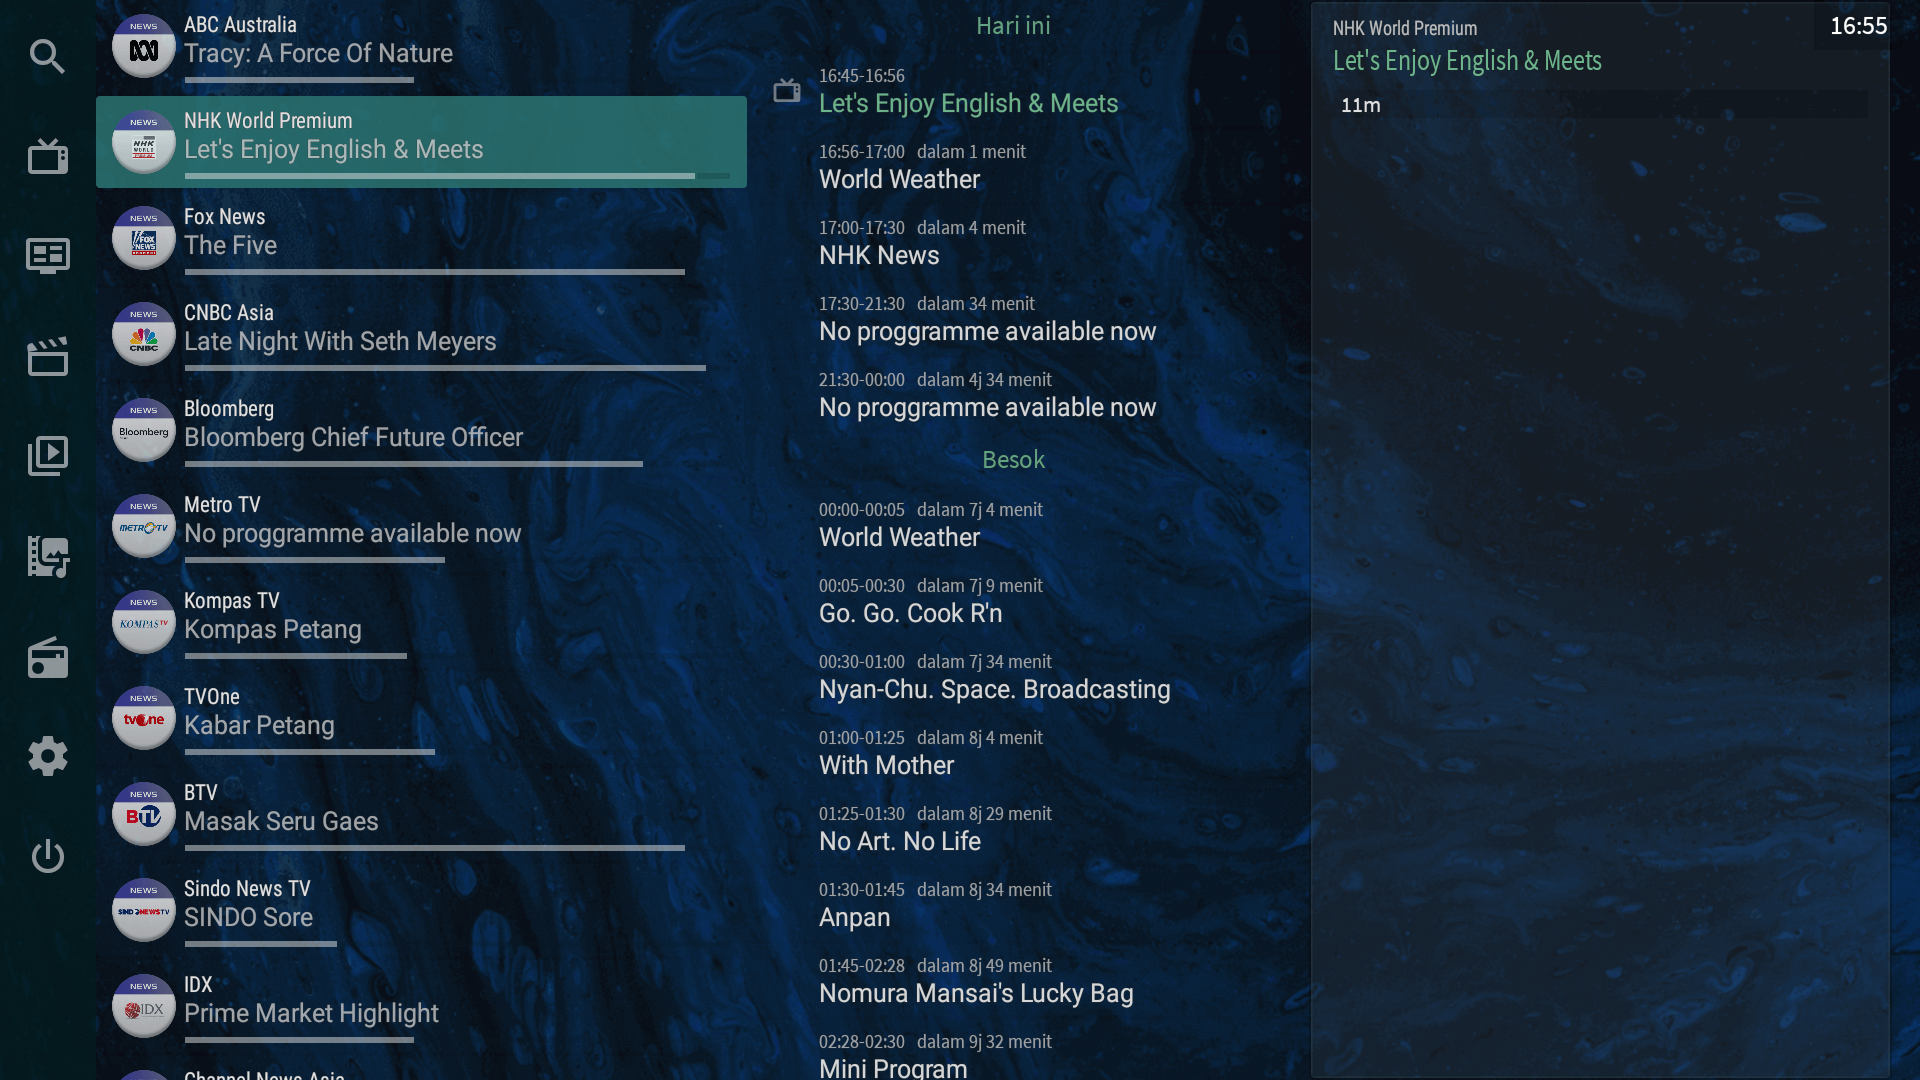
Task: Open the video library icon
Action: pos(47,456)
